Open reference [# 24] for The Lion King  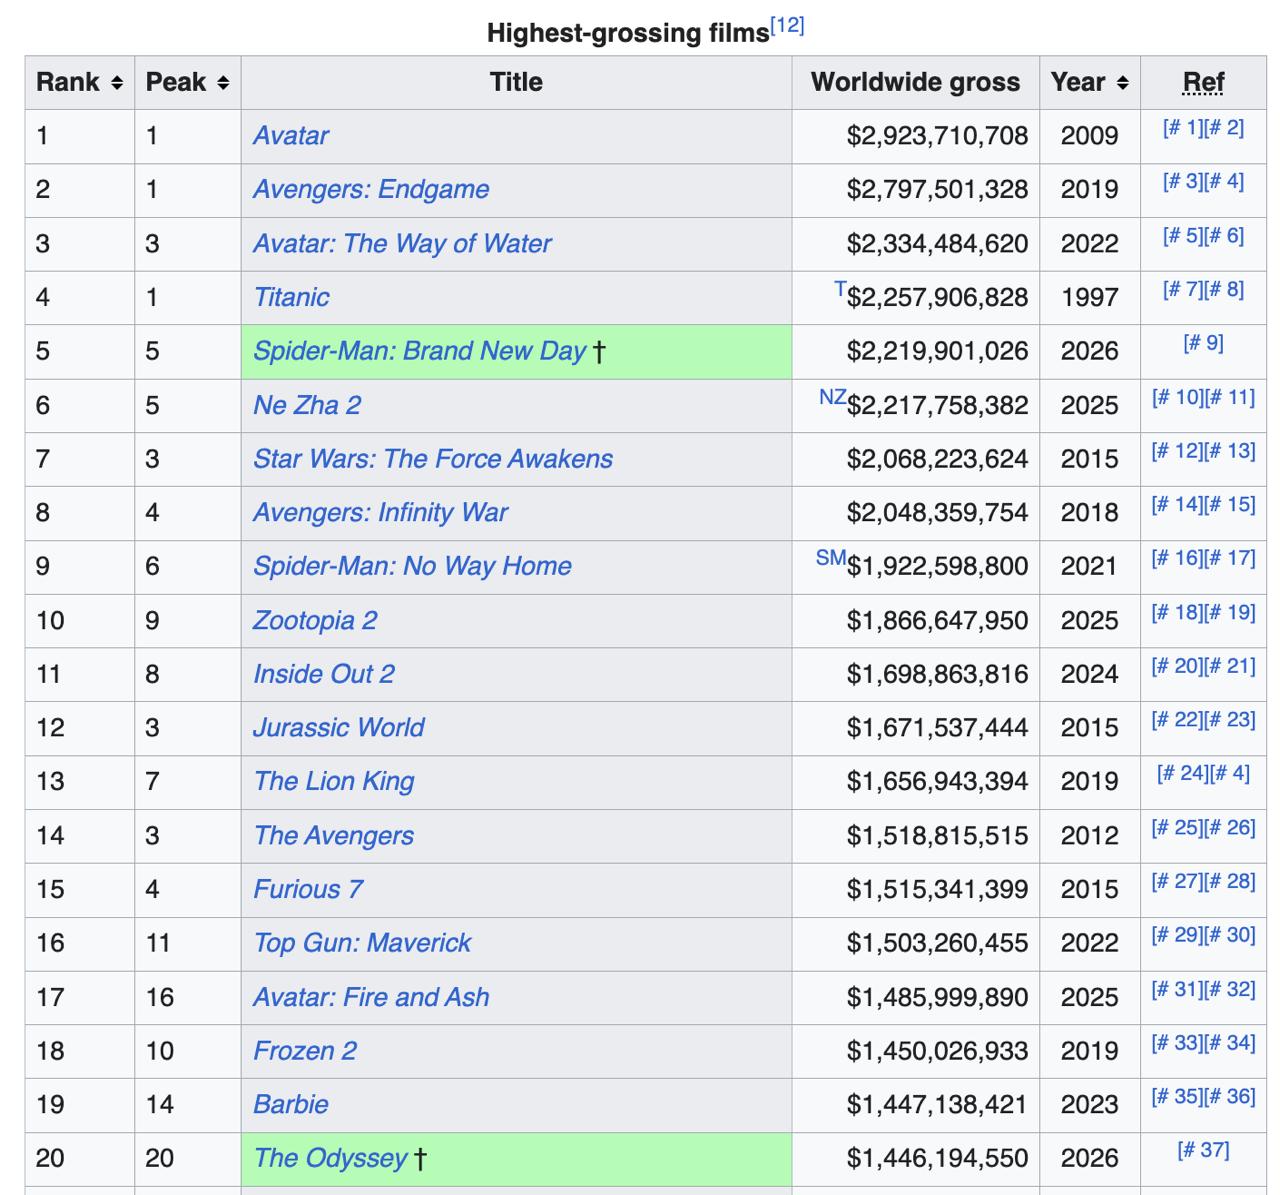(1183, 774)
